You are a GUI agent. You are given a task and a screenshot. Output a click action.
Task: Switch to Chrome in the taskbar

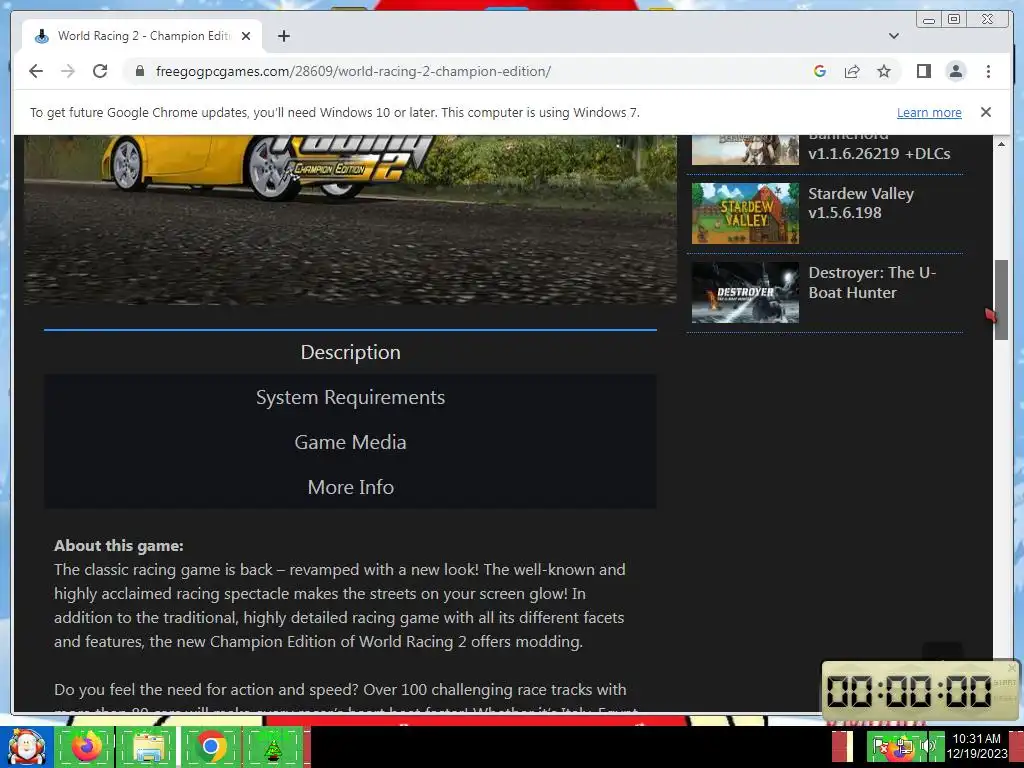click(x=210, y=747)
